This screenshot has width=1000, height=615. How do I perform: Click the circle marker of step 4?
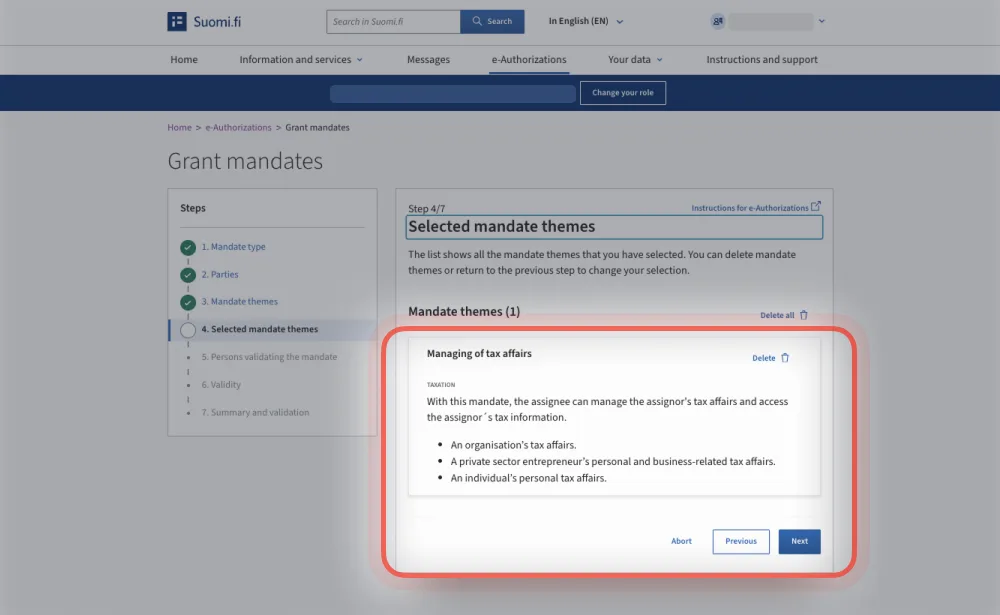click(188, 330)
